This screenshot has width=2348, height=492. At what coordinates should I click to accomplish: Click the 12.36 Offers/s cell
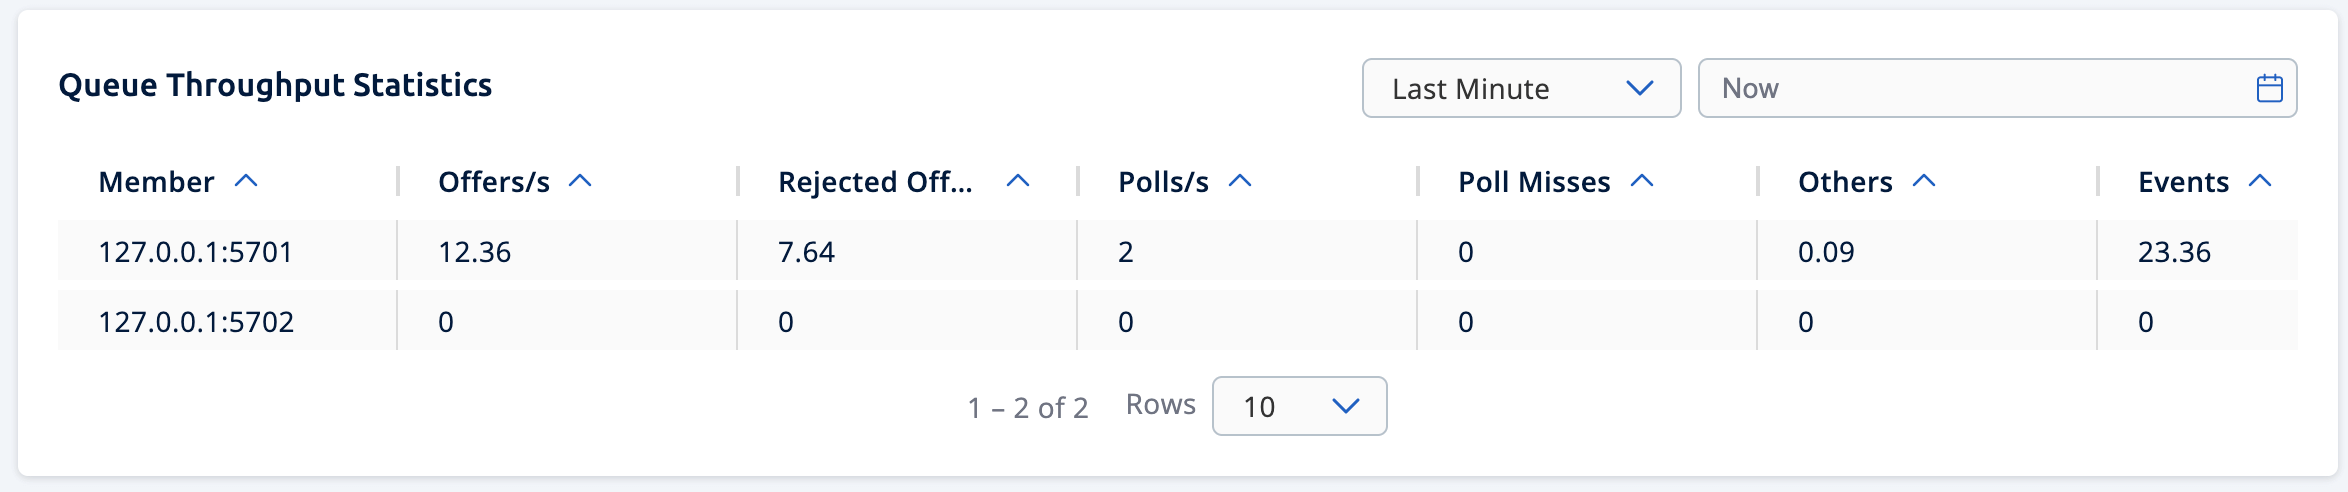474,252
